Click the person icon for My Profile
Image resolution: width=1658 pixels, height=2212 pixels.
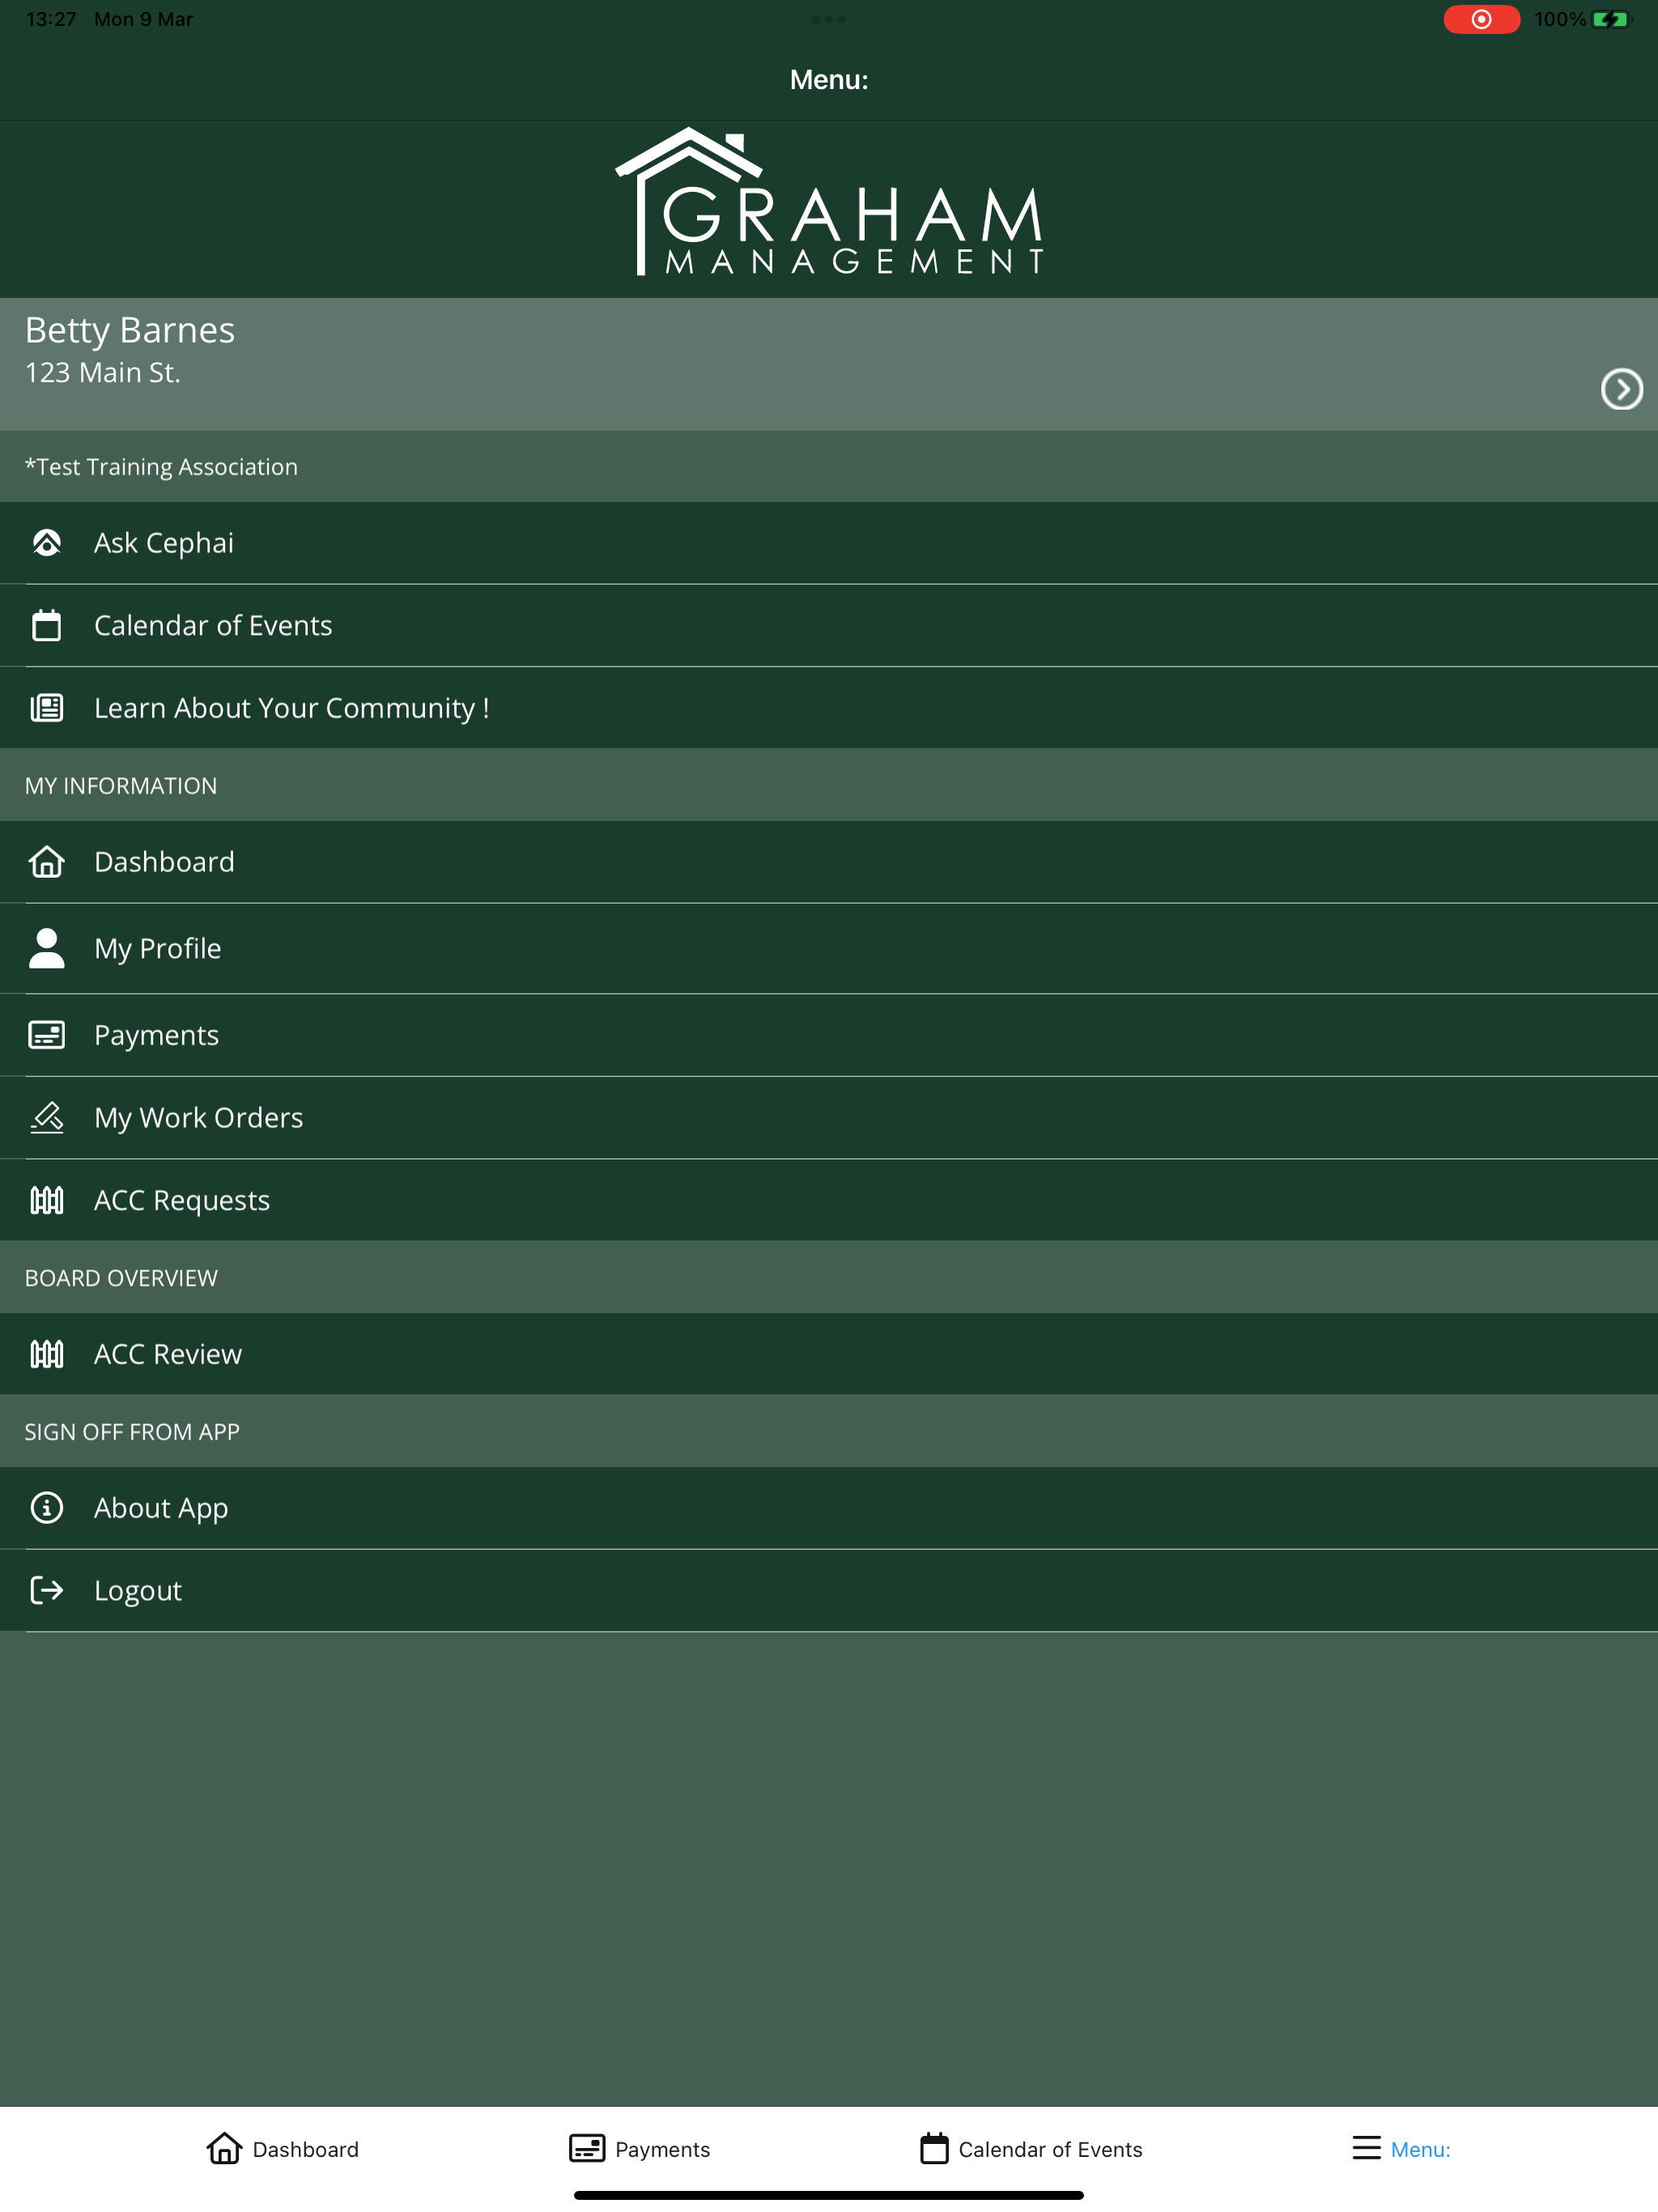click(x=47, y=948)
